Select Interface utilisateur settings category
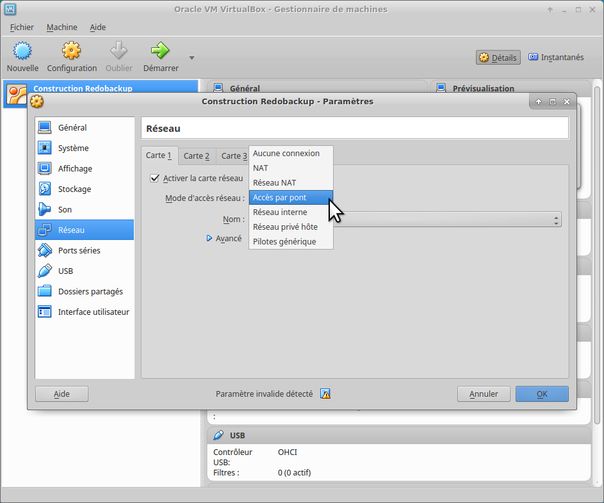Screen dimensions: 604x503 84,312
